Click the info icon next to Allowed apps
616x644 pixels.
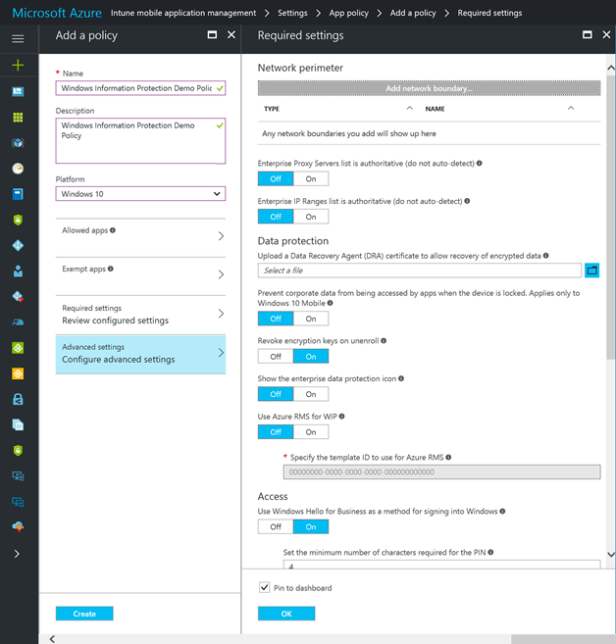(x=112, y=230)
